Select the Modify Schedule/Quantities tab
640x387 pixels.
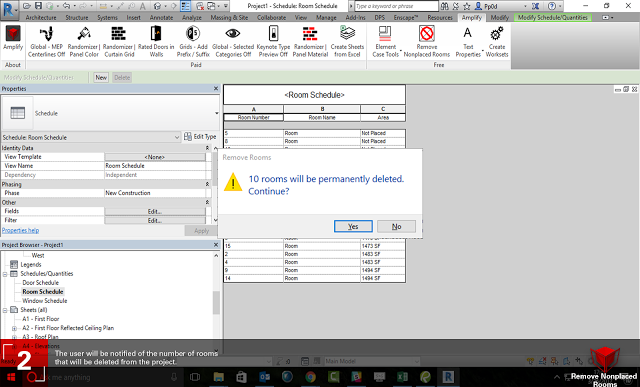553,18
